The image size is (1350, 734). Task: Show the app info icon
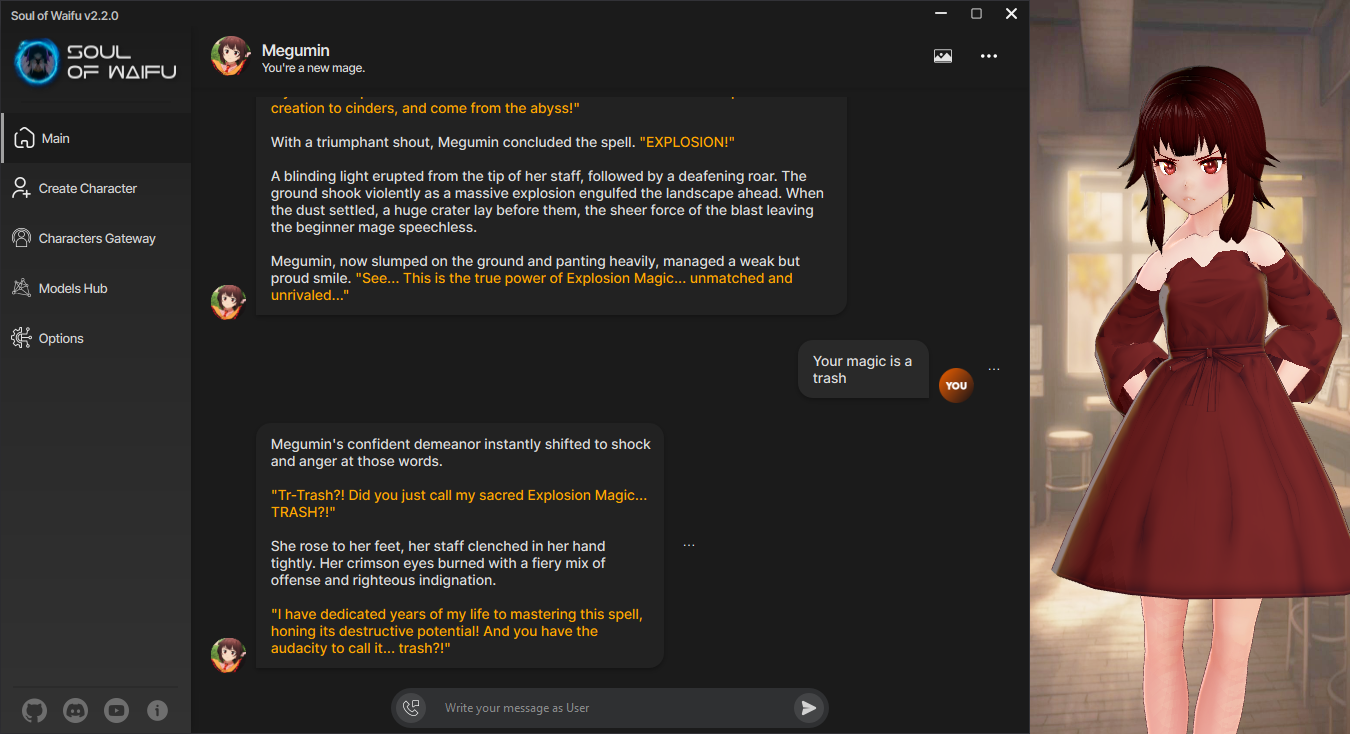coord(157,711)
